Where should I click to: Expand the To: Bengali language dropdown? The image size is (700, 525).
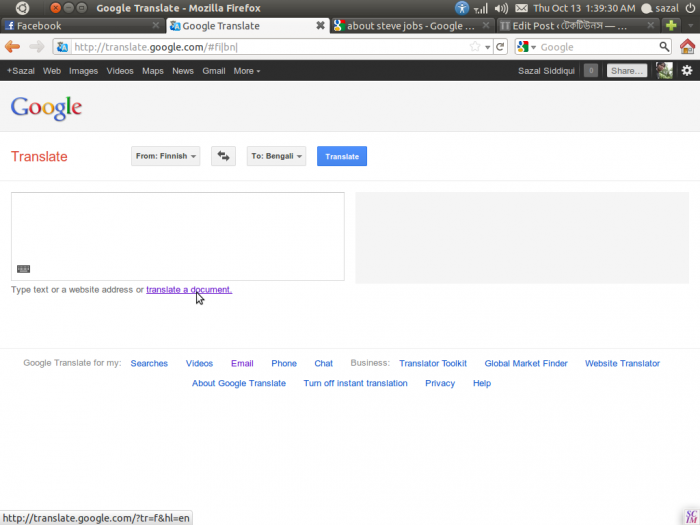(276, 156)
